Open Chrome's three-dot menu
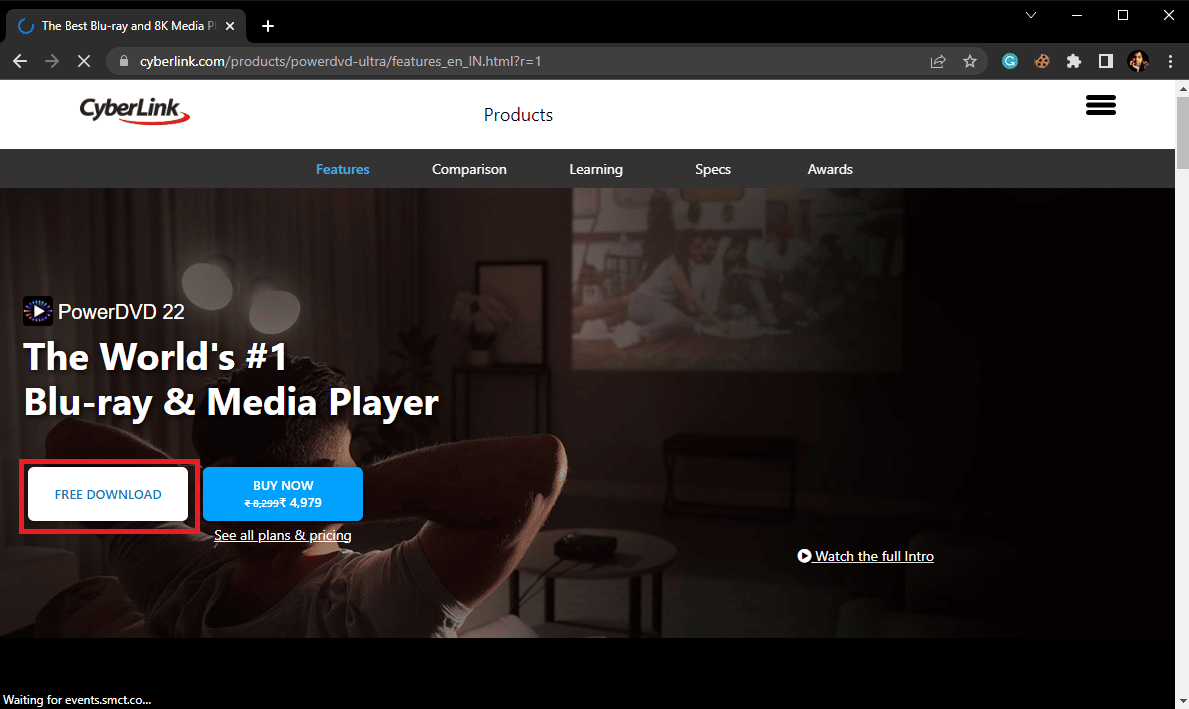1189x709 pixels. click(1170, 61)
